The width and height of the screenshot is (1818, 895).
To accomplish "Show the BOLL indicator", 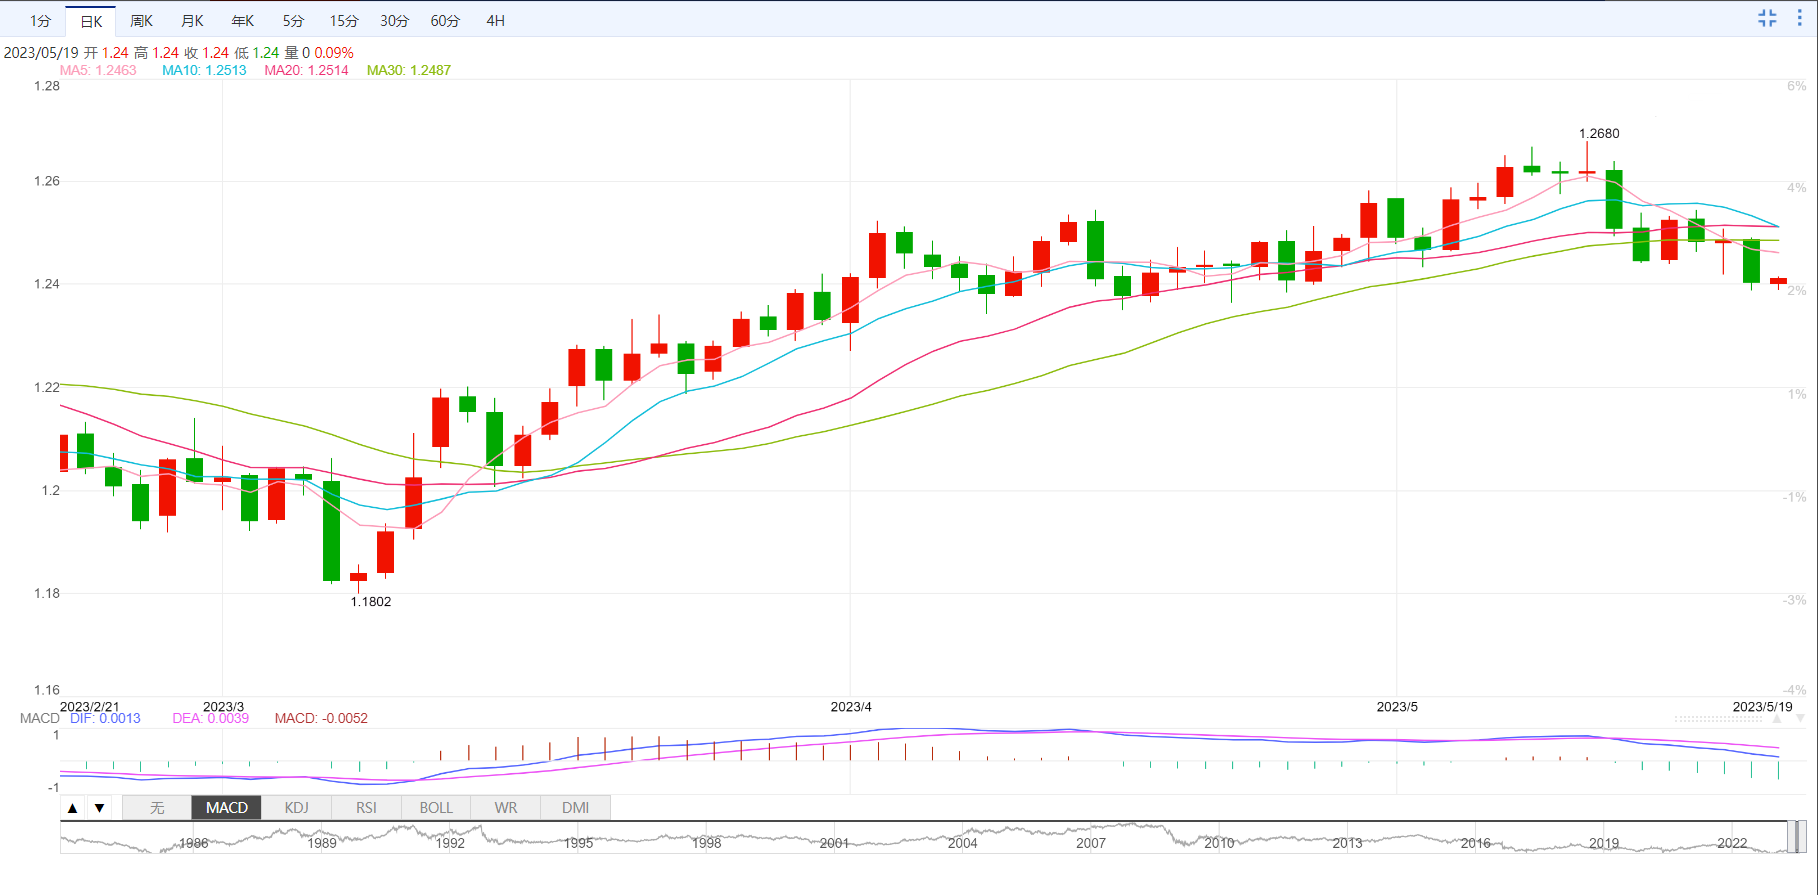I will pos(436,808).
